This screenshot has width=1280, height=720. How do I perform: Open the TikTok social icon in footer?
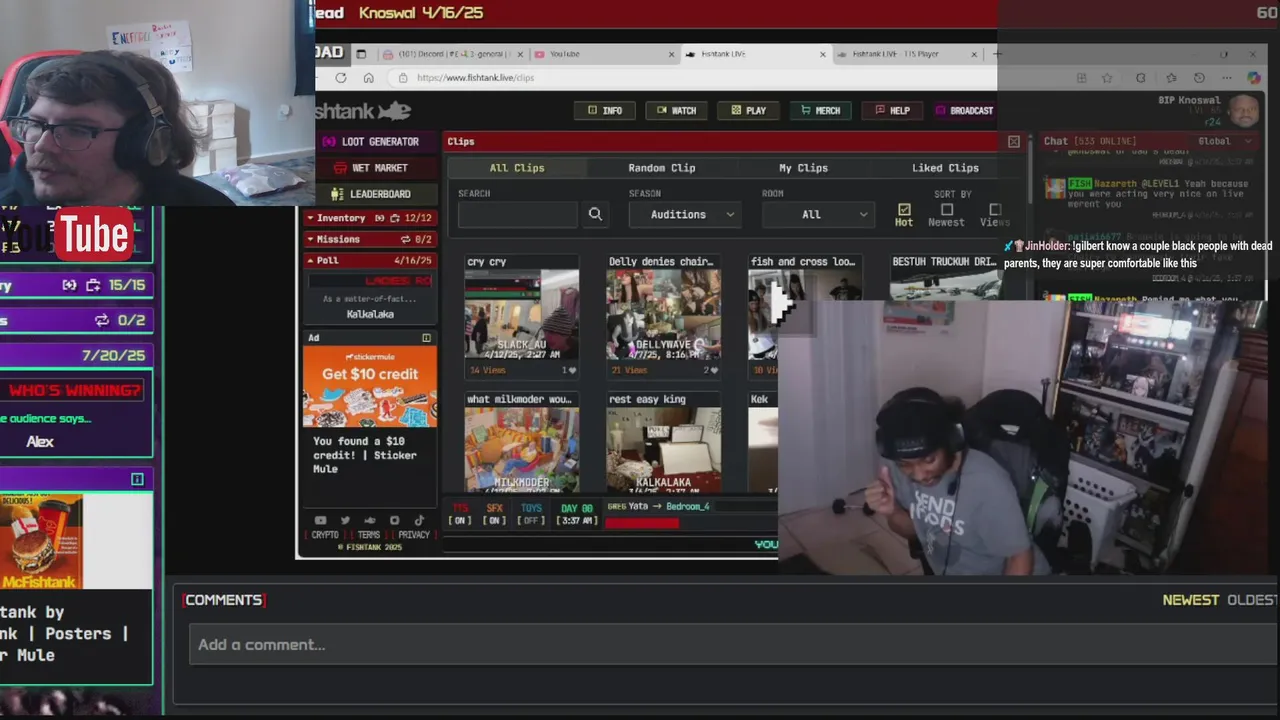pos(419,520)
